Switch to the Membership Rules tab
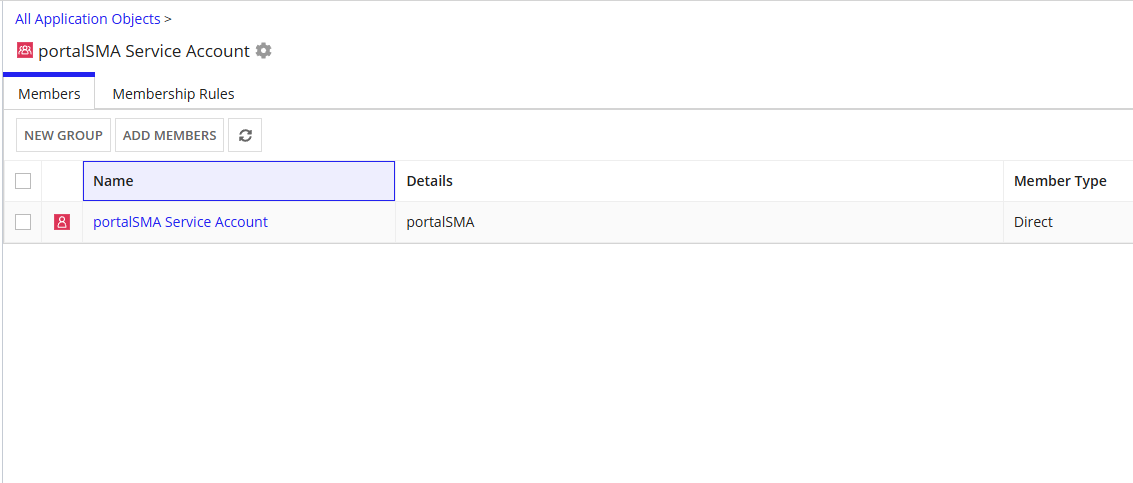This screenshot has width=1133, height=483. tap(173, 94)
